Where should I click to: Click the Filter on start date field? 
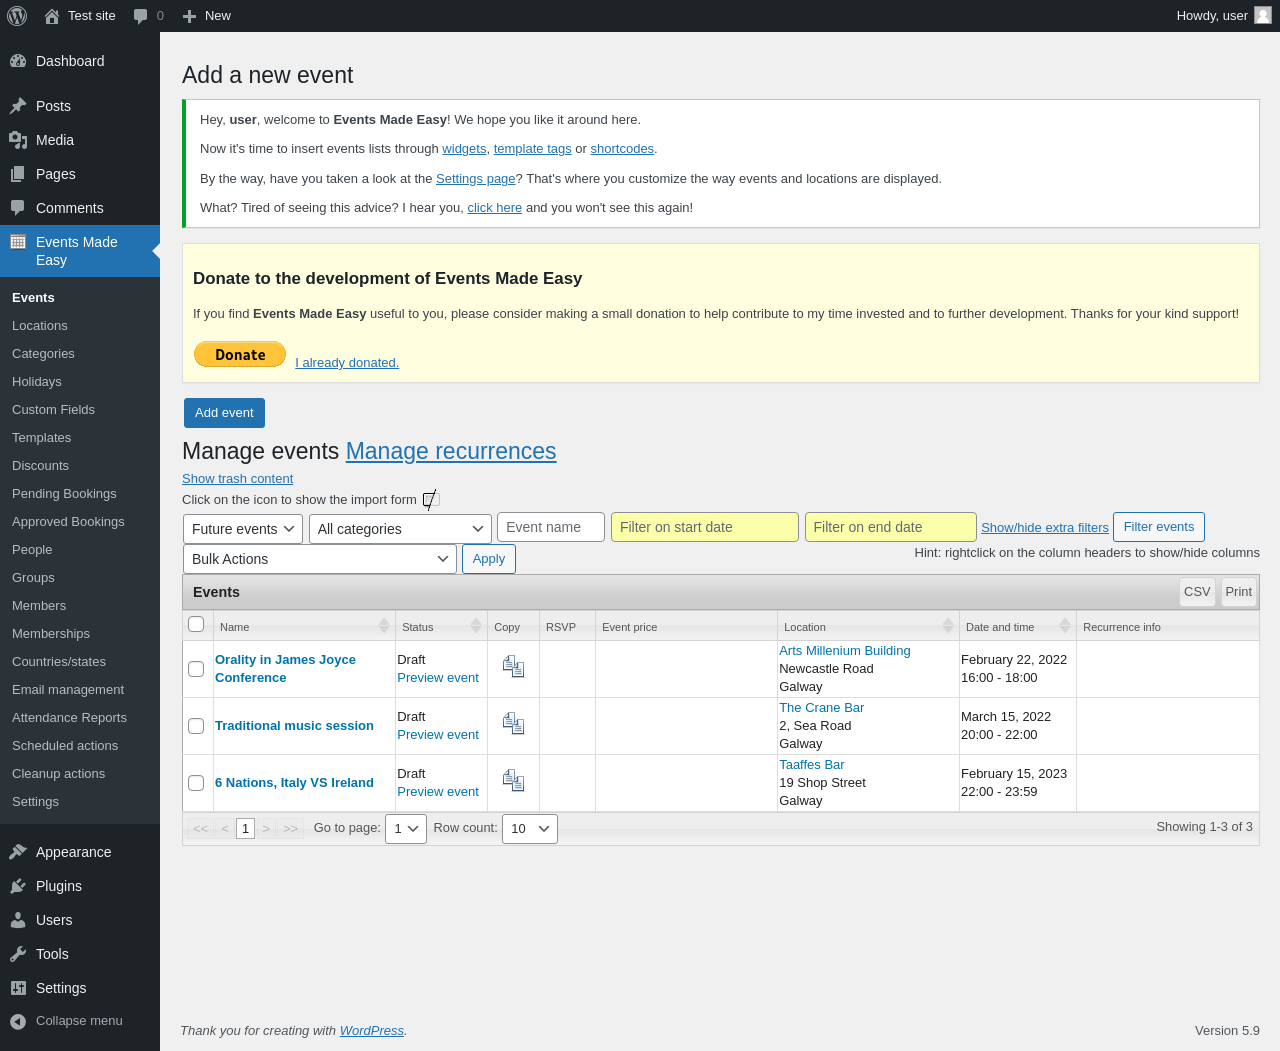coord(705,527)
